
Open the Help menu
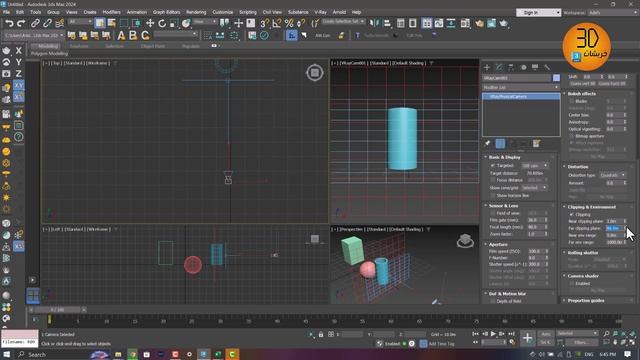pyautogui.click(x=356, y=12)
